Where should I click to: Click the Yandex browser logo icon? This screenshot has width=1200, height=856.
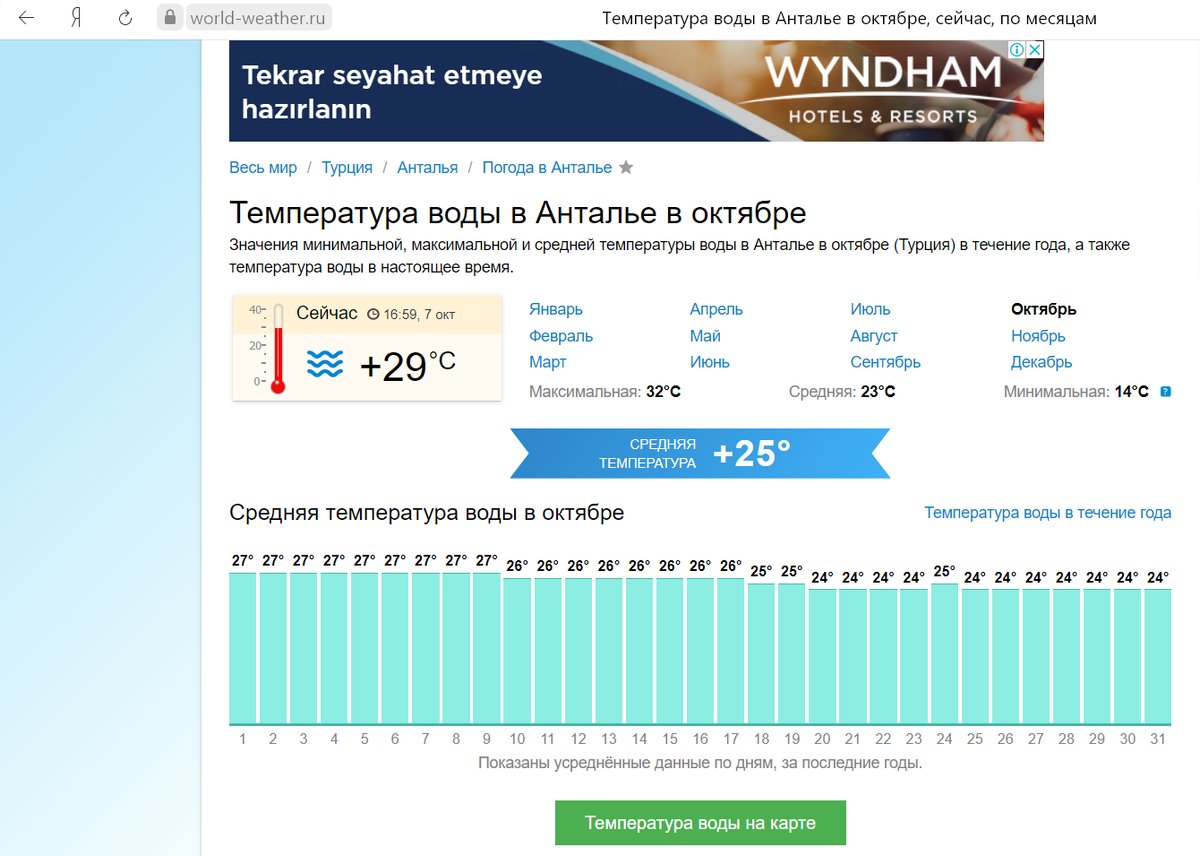pyautogui.click(x=76, y=17)
